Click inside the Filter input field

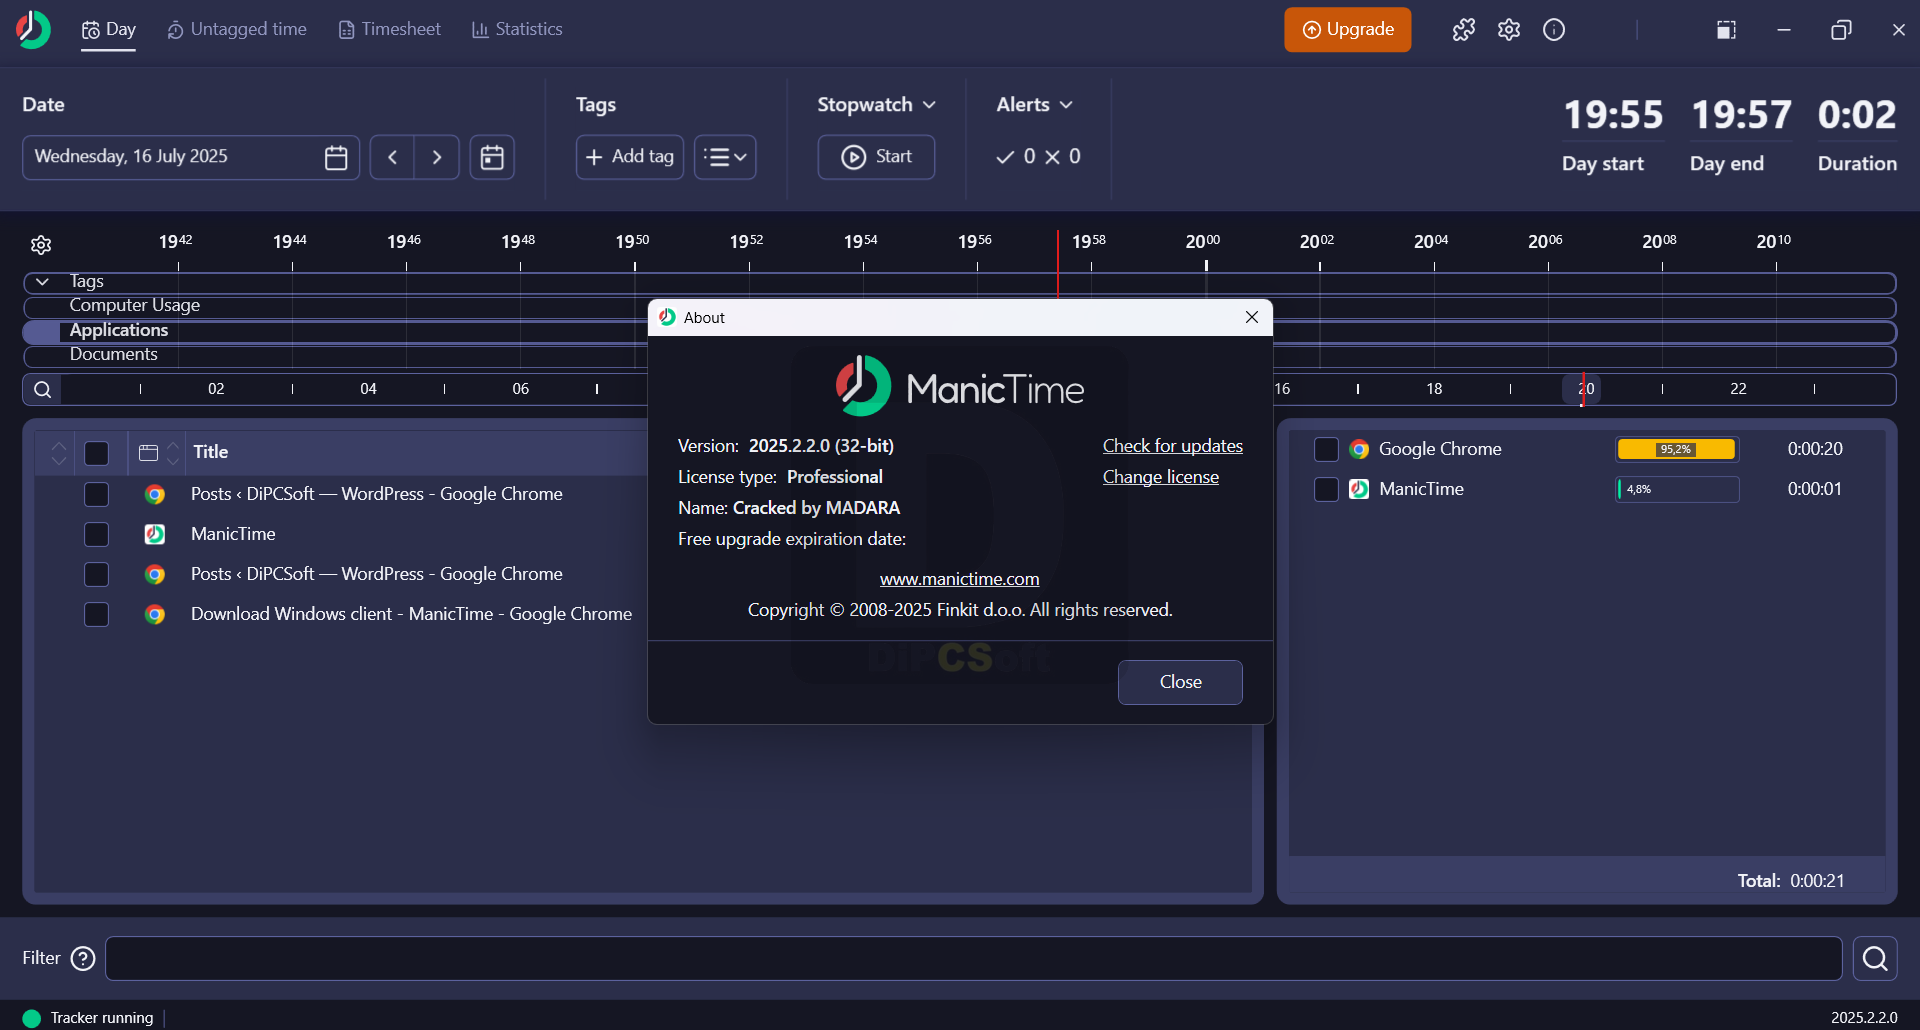973,959
